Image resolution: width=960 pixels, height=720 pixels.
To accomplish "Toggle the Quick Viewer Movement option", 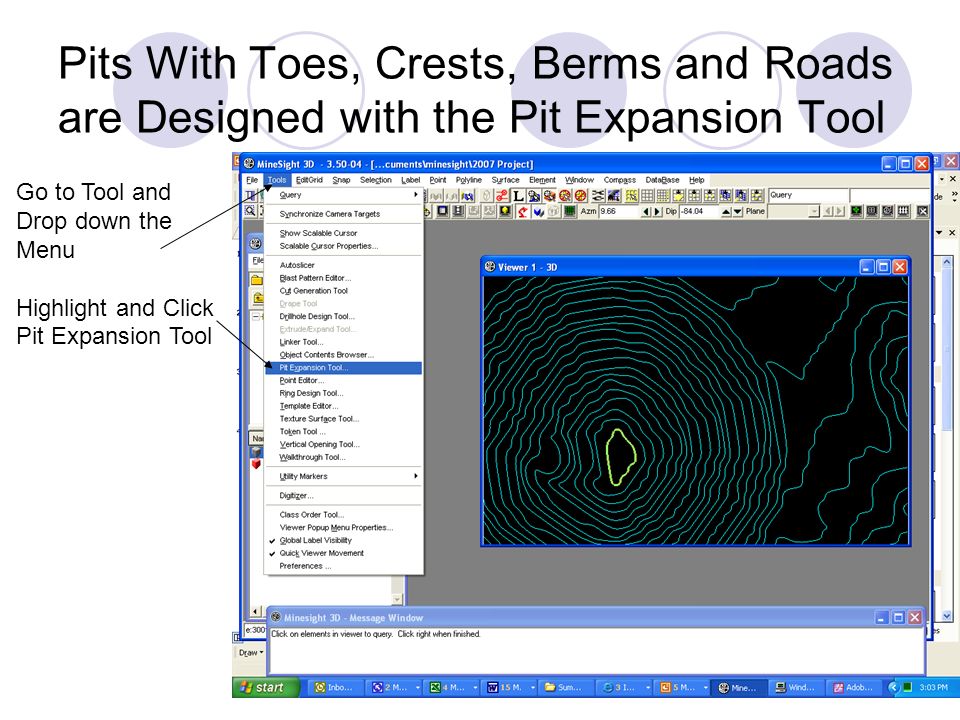I will [343, 553].
